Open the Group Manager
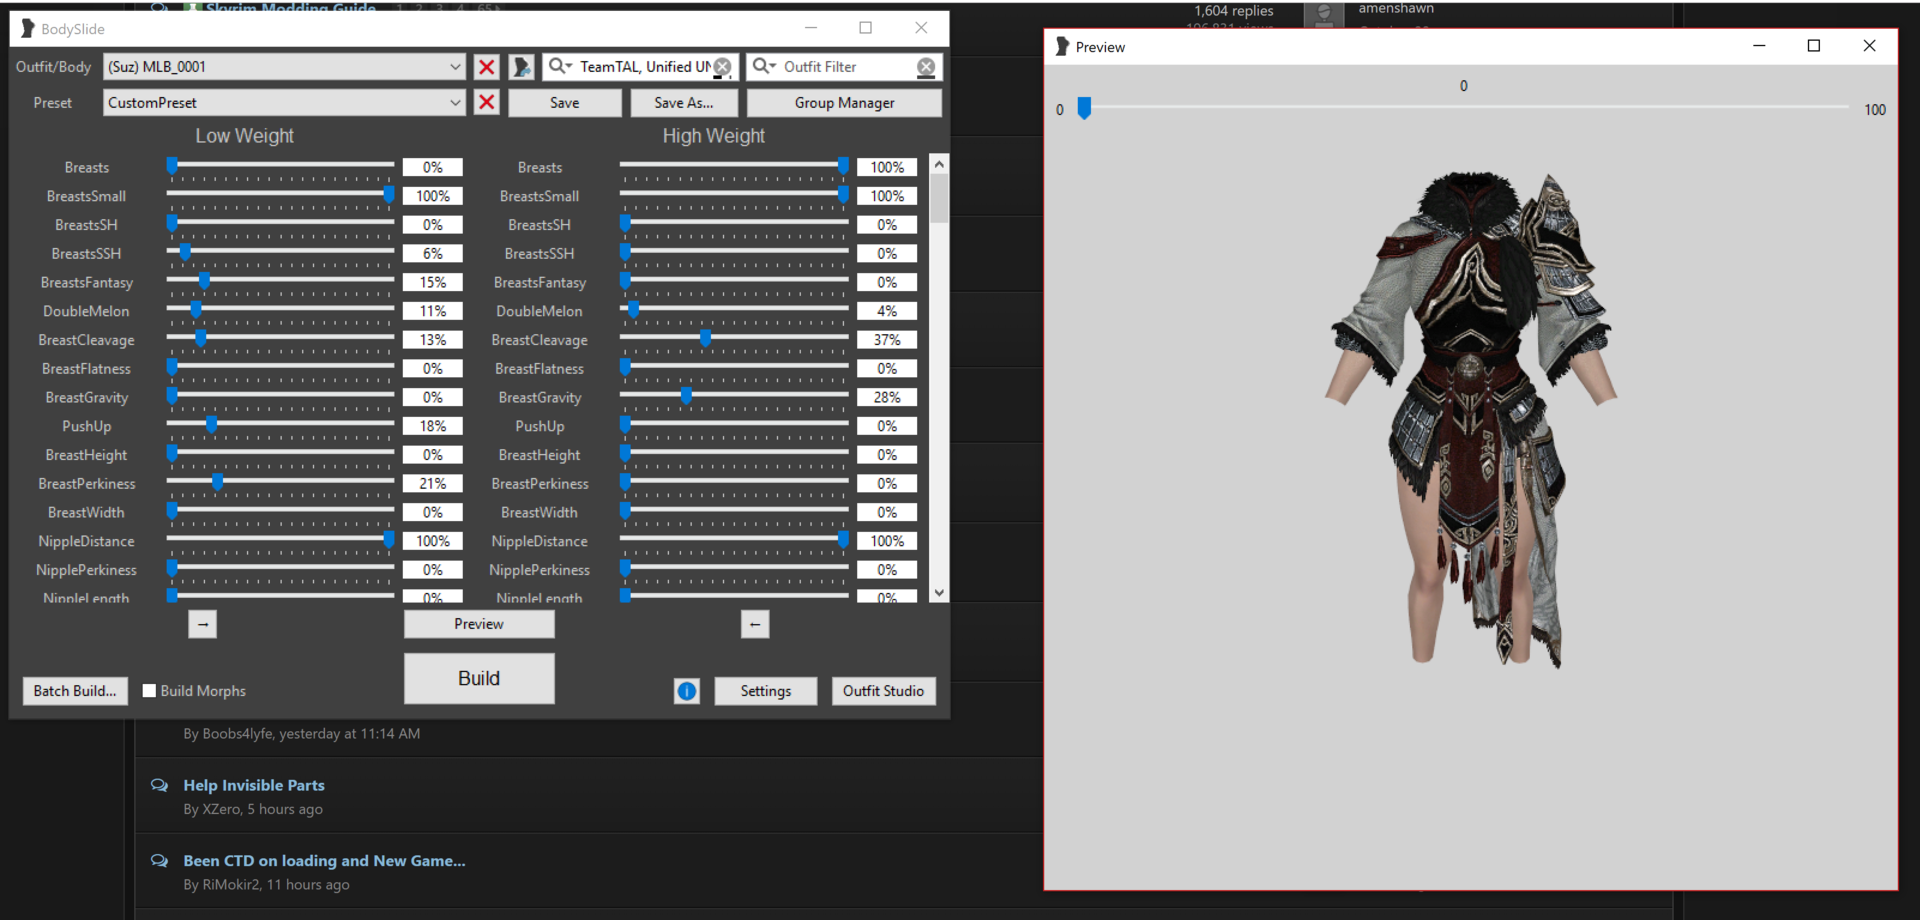This screenshot has height=920, width=1920. [x=844, y=103]
